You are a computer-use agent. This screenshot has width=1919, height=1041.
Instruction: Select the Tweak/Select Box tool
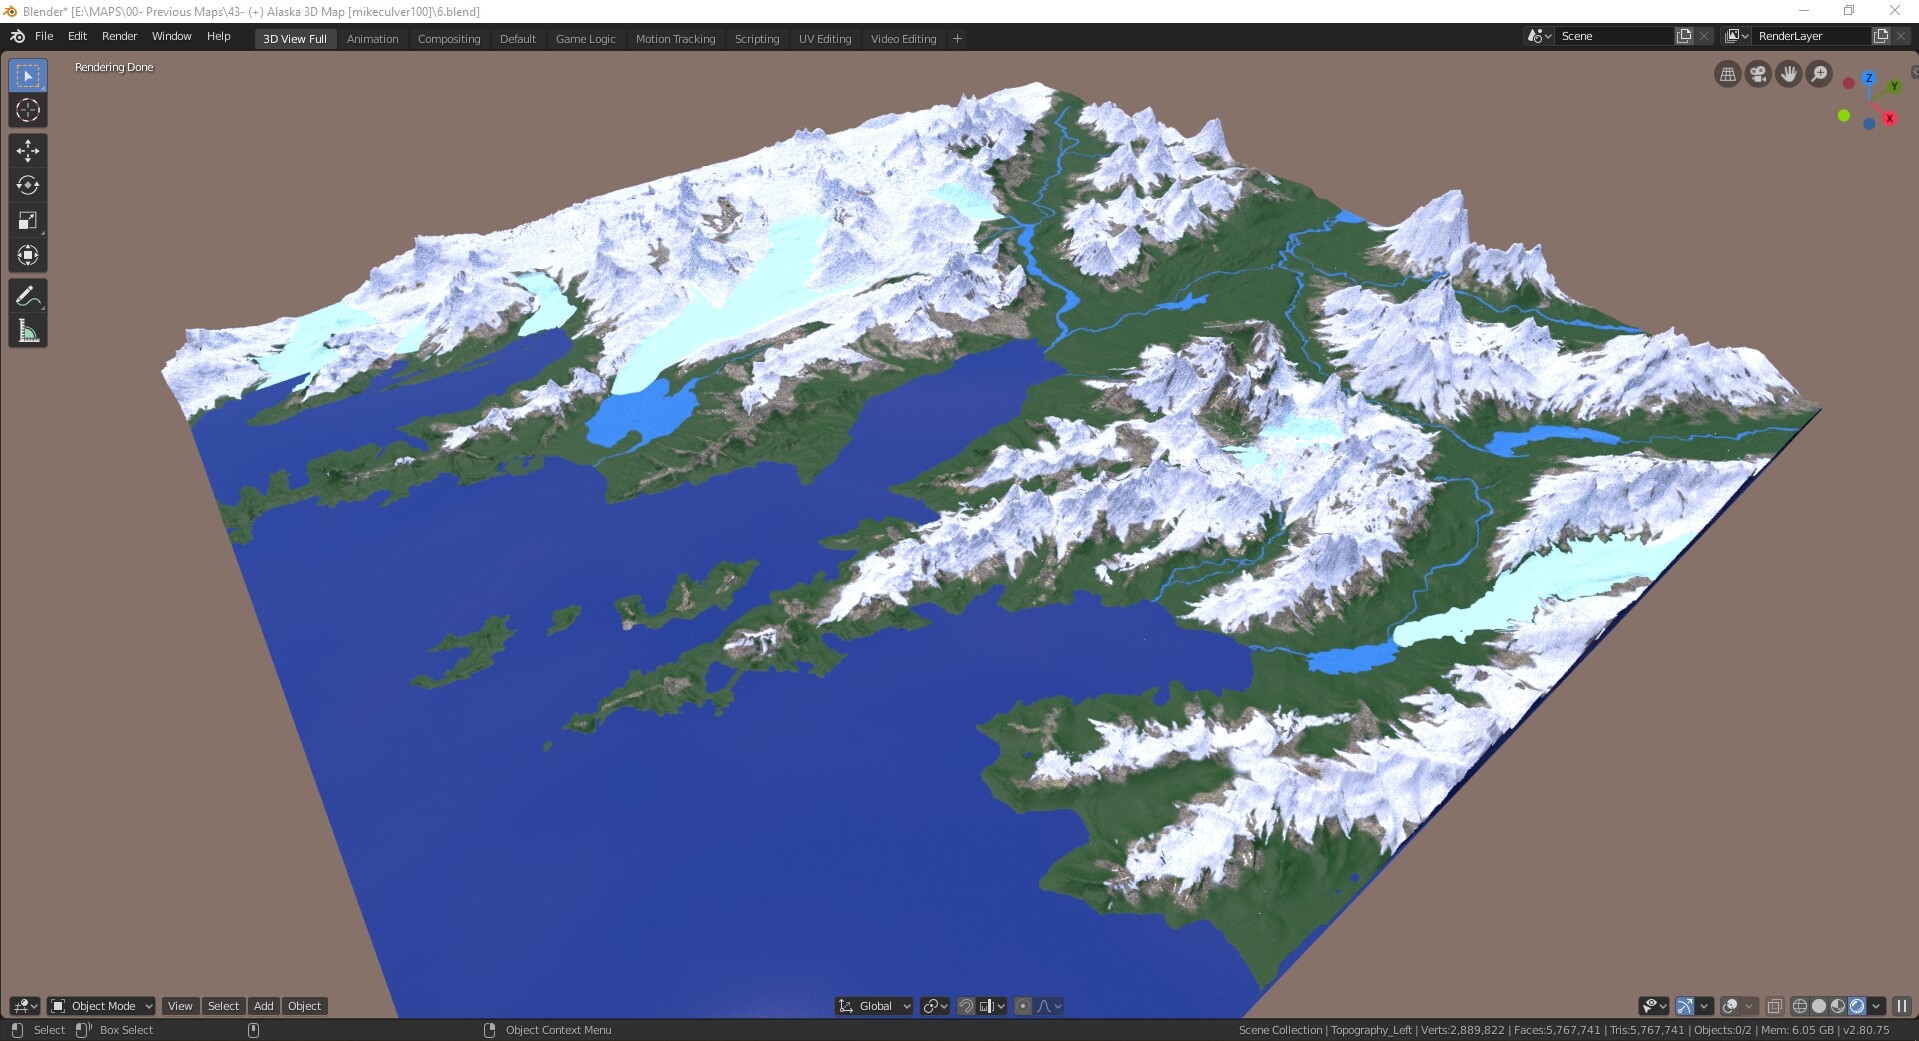27,74
